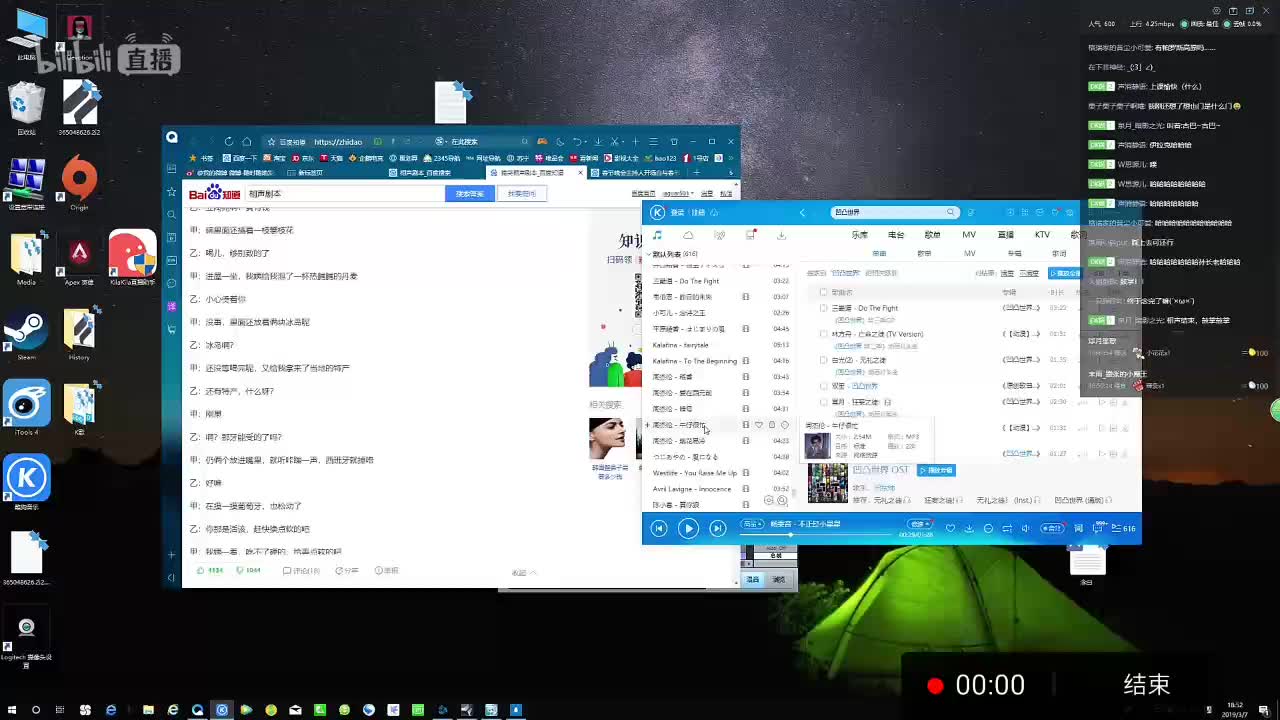Open the radio broadcast icon tab in Kugou
The height and width of the screenshot is (720, 1280).
coord(719,235)
